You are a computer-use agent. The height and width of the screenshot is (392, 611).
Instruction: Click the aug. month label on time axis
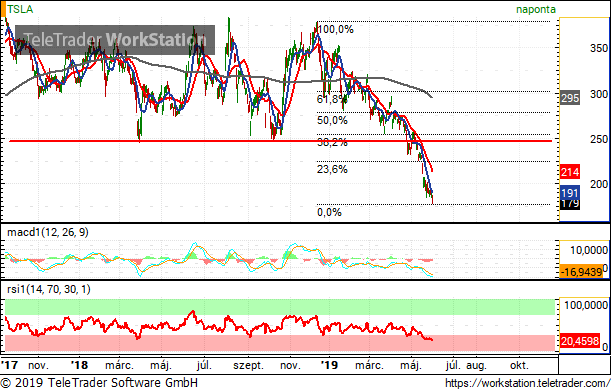(x=477, y=366)
